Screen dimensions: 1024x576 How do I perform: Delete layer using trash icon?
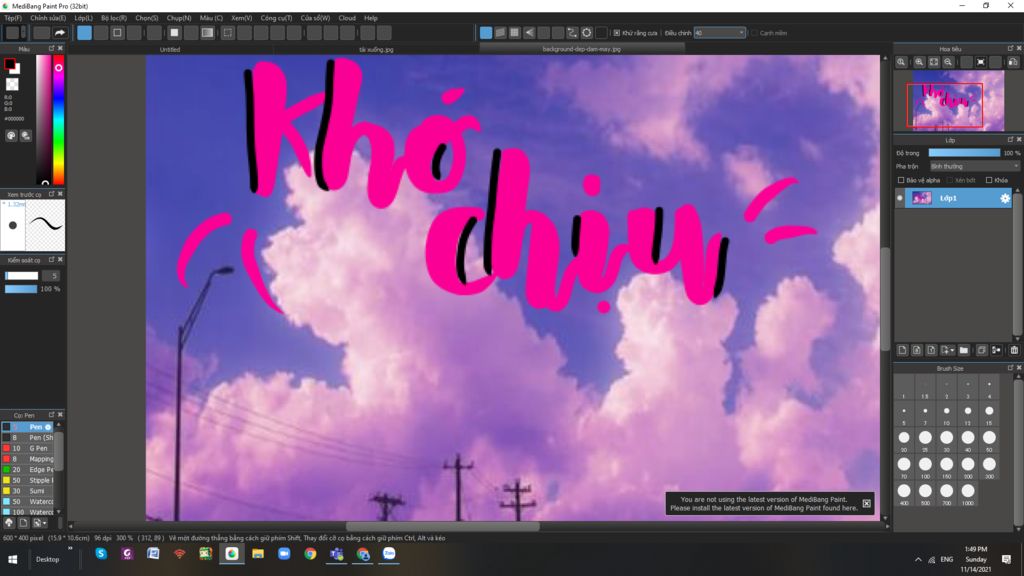click(x=1014, y=351)
